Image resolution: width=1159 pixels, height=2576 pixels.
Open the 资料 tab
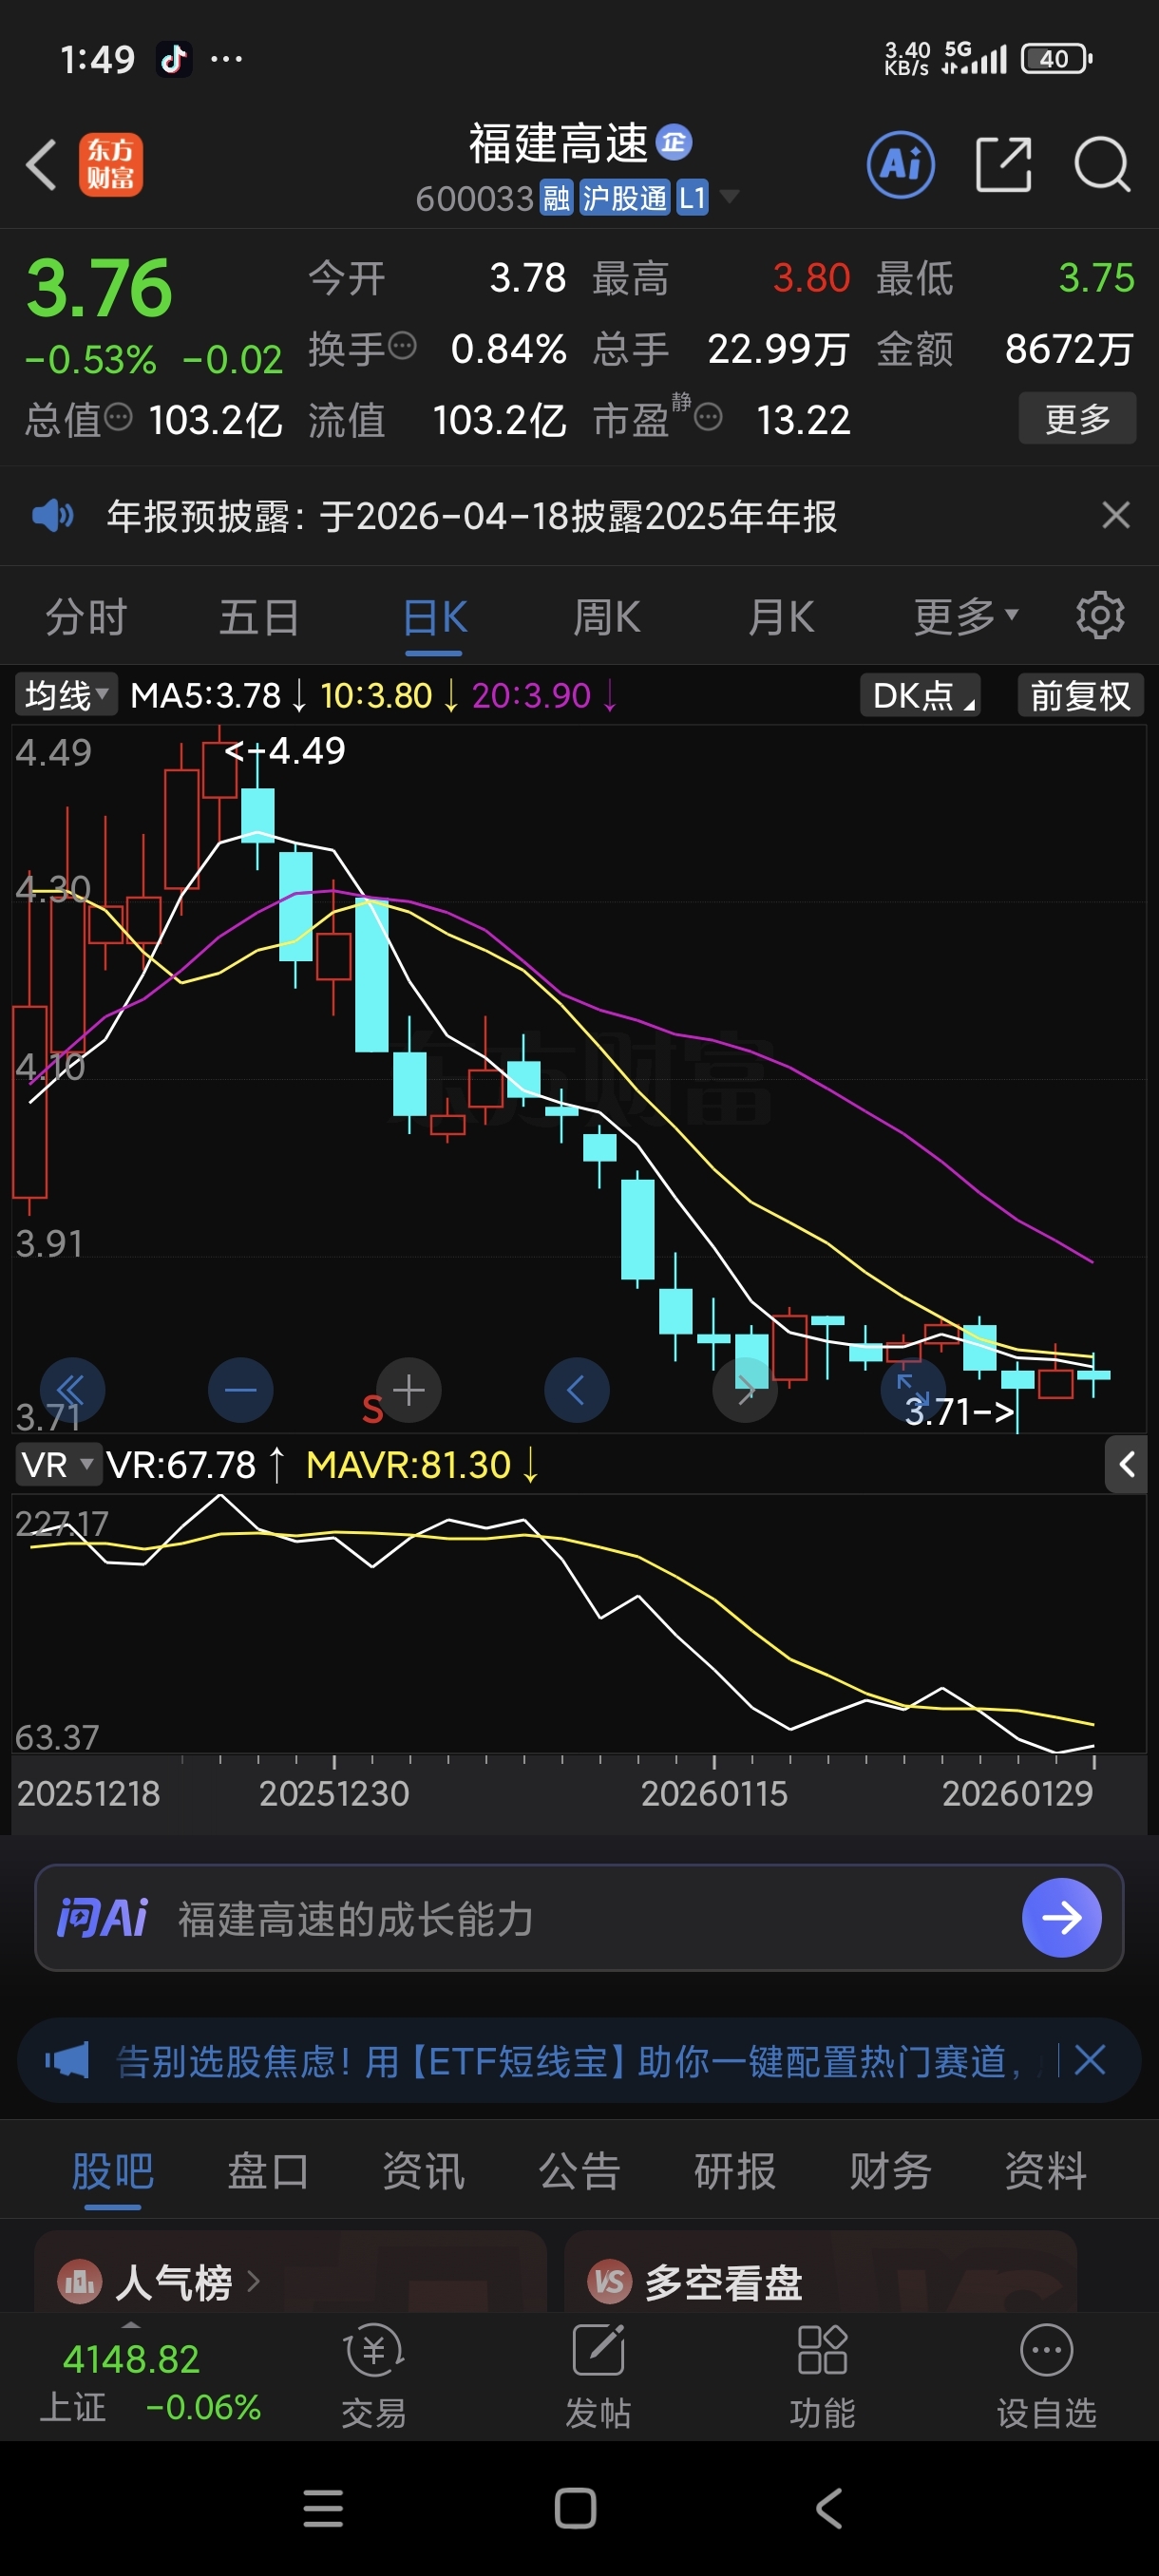pos(1046,2170)
